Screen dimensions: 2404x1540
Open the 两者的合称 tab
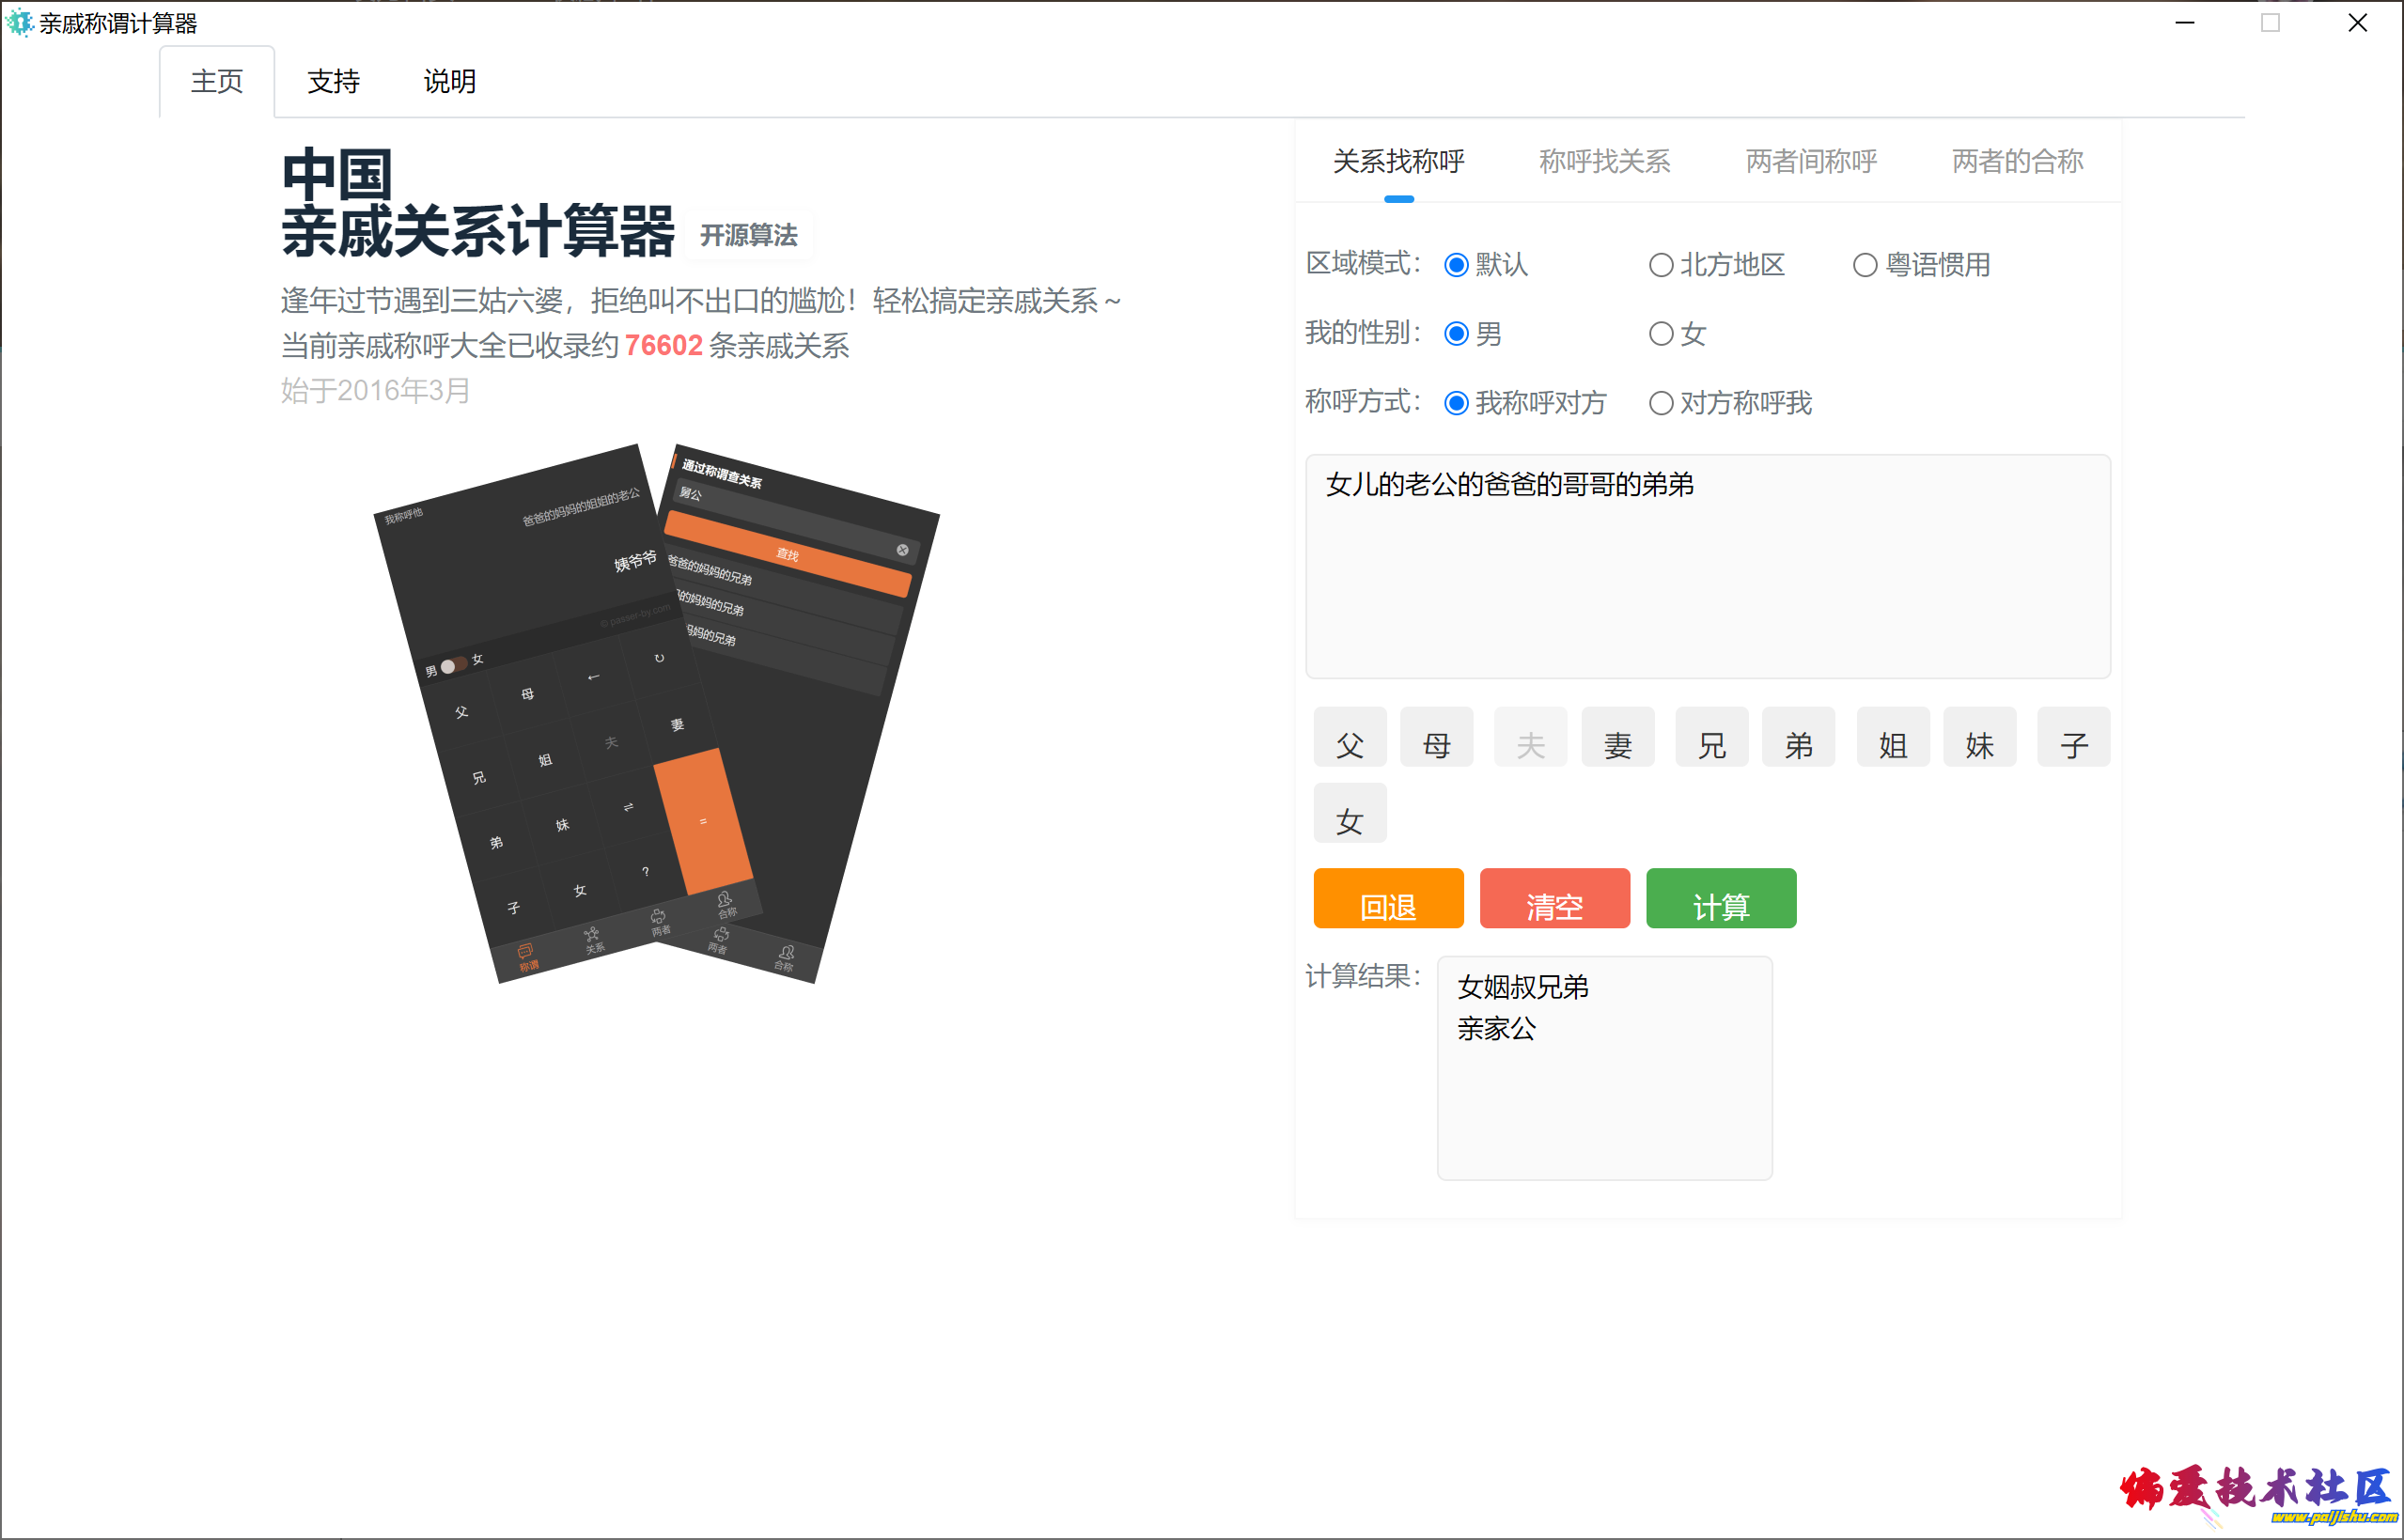point(2017,161)
